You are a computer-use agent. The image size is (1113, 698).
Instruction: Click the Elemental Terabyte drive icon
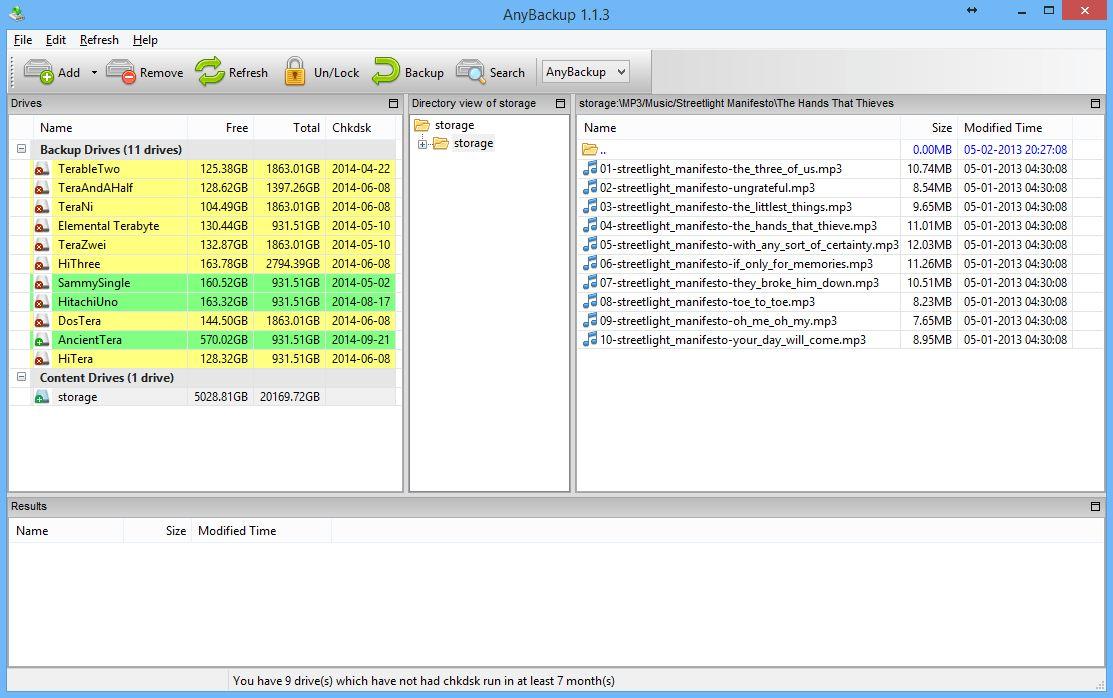pyautogui.click(x=42, y=227)
